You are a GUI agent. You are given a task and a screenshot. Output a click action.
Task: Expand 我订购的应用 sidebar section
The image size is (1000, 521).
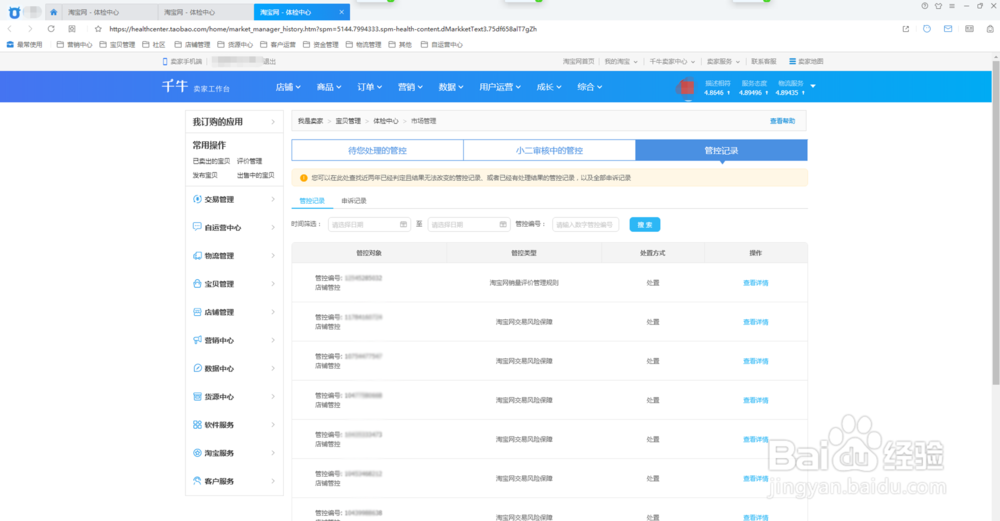[x=234, y=121]
